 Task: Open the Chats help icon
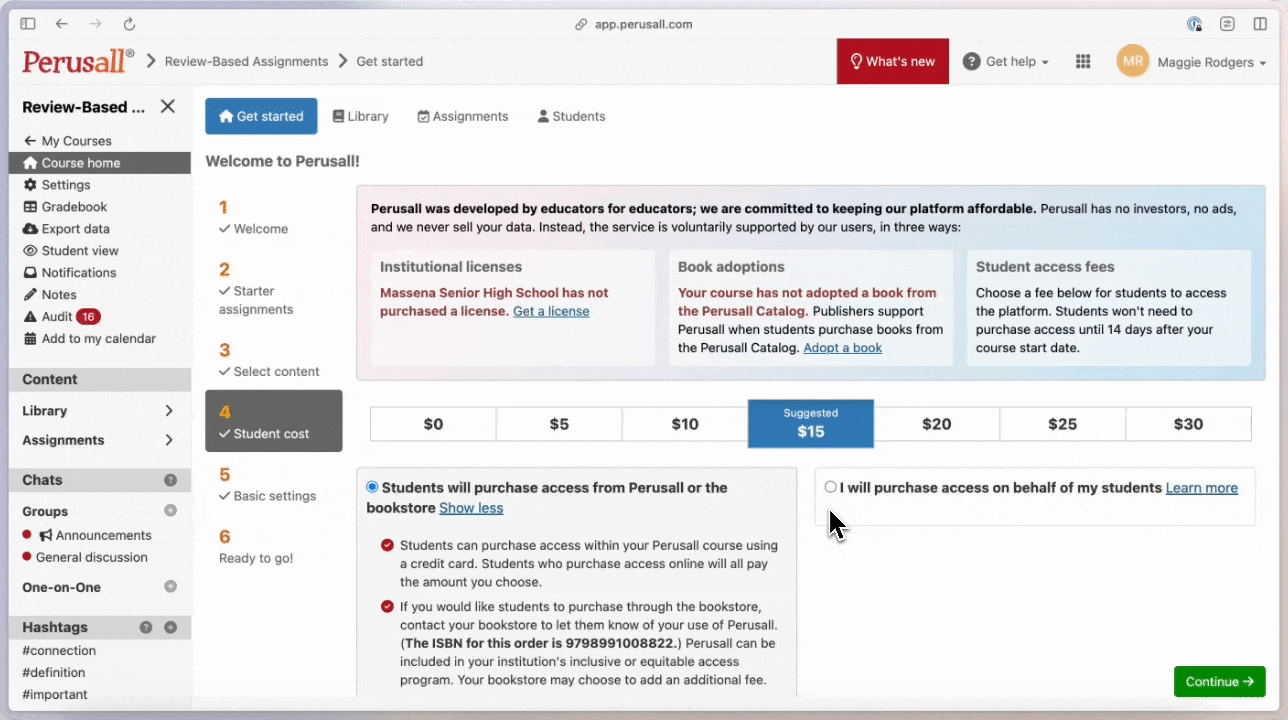coord(170,480)
